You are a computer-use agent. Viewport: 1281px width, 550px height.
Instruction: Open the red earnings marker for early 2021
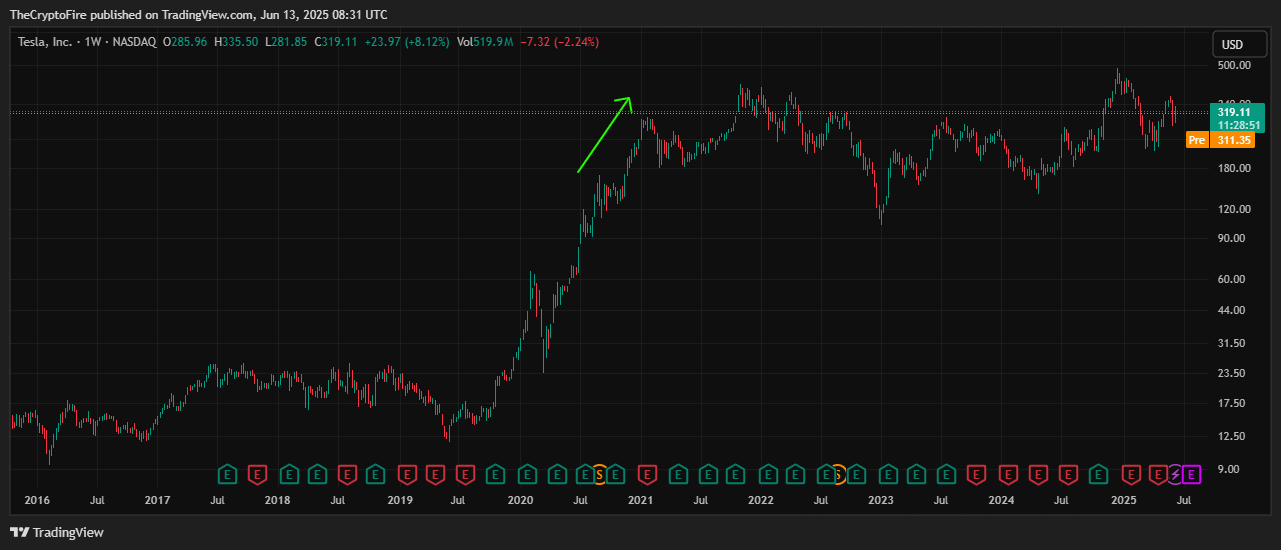(x=647, y=474)
